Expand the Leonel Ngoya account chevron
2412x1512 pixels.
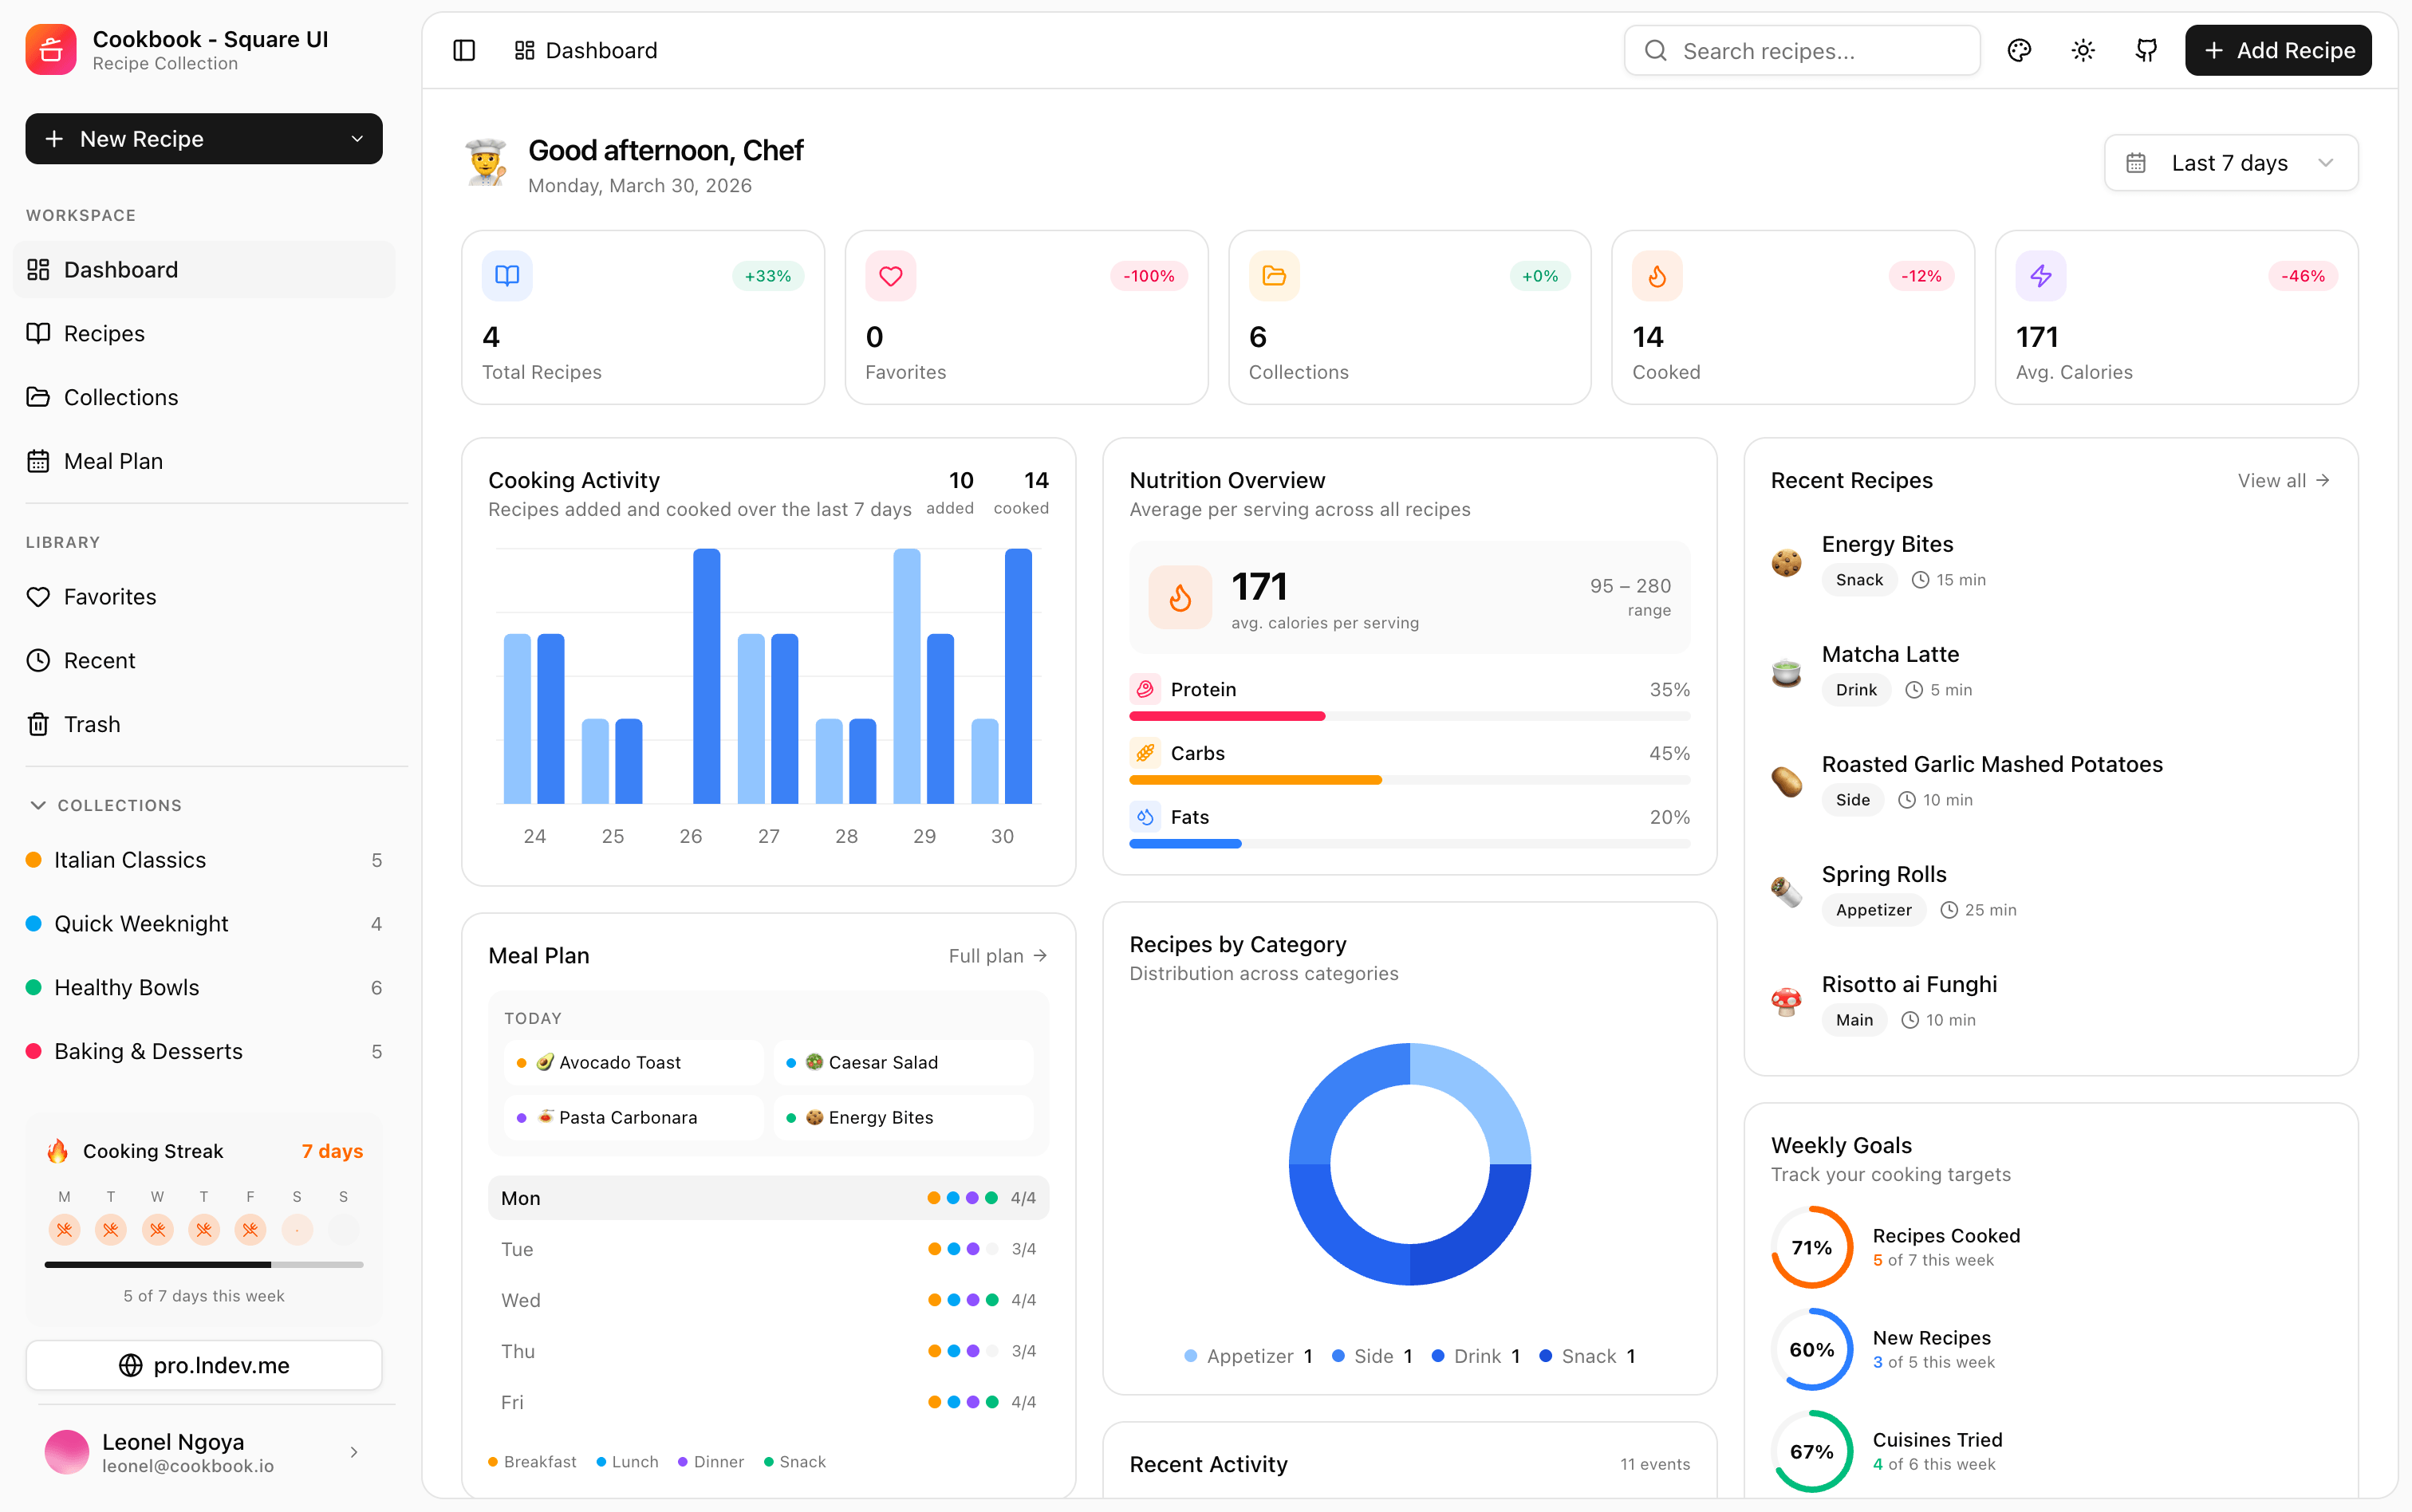(354, 1452)
